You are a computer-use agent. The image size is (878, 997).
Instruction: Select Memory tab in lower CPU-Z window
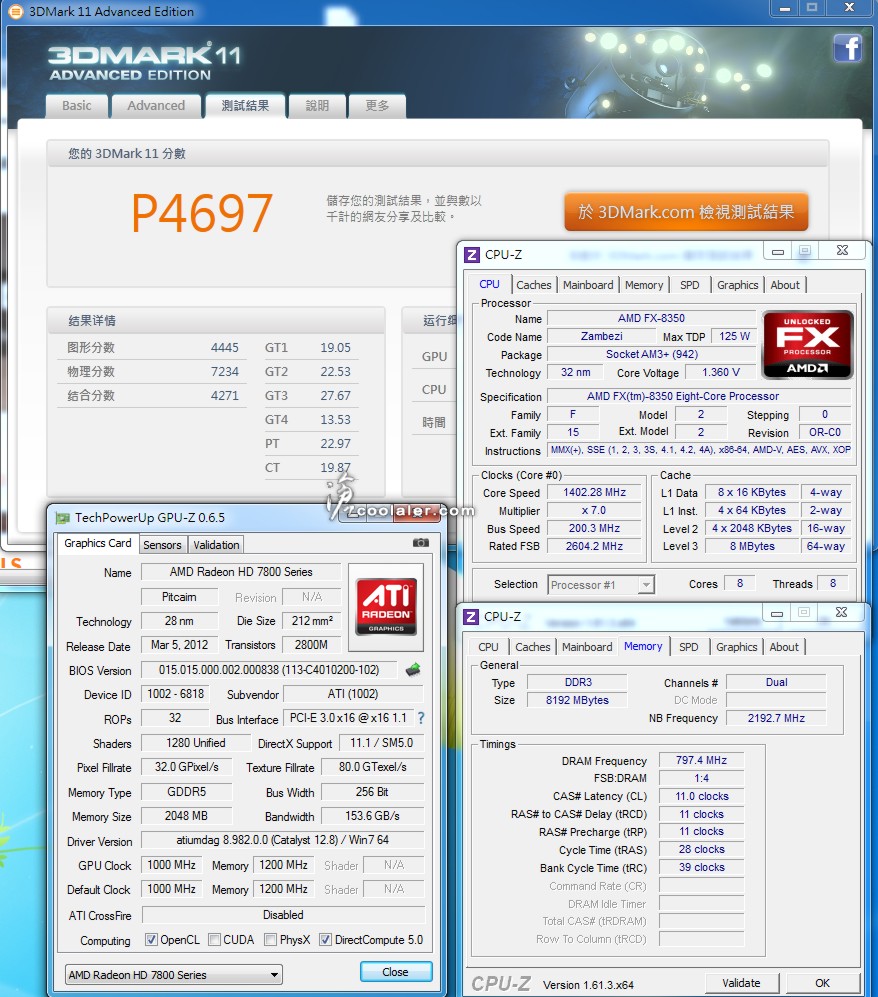point(643,646)
